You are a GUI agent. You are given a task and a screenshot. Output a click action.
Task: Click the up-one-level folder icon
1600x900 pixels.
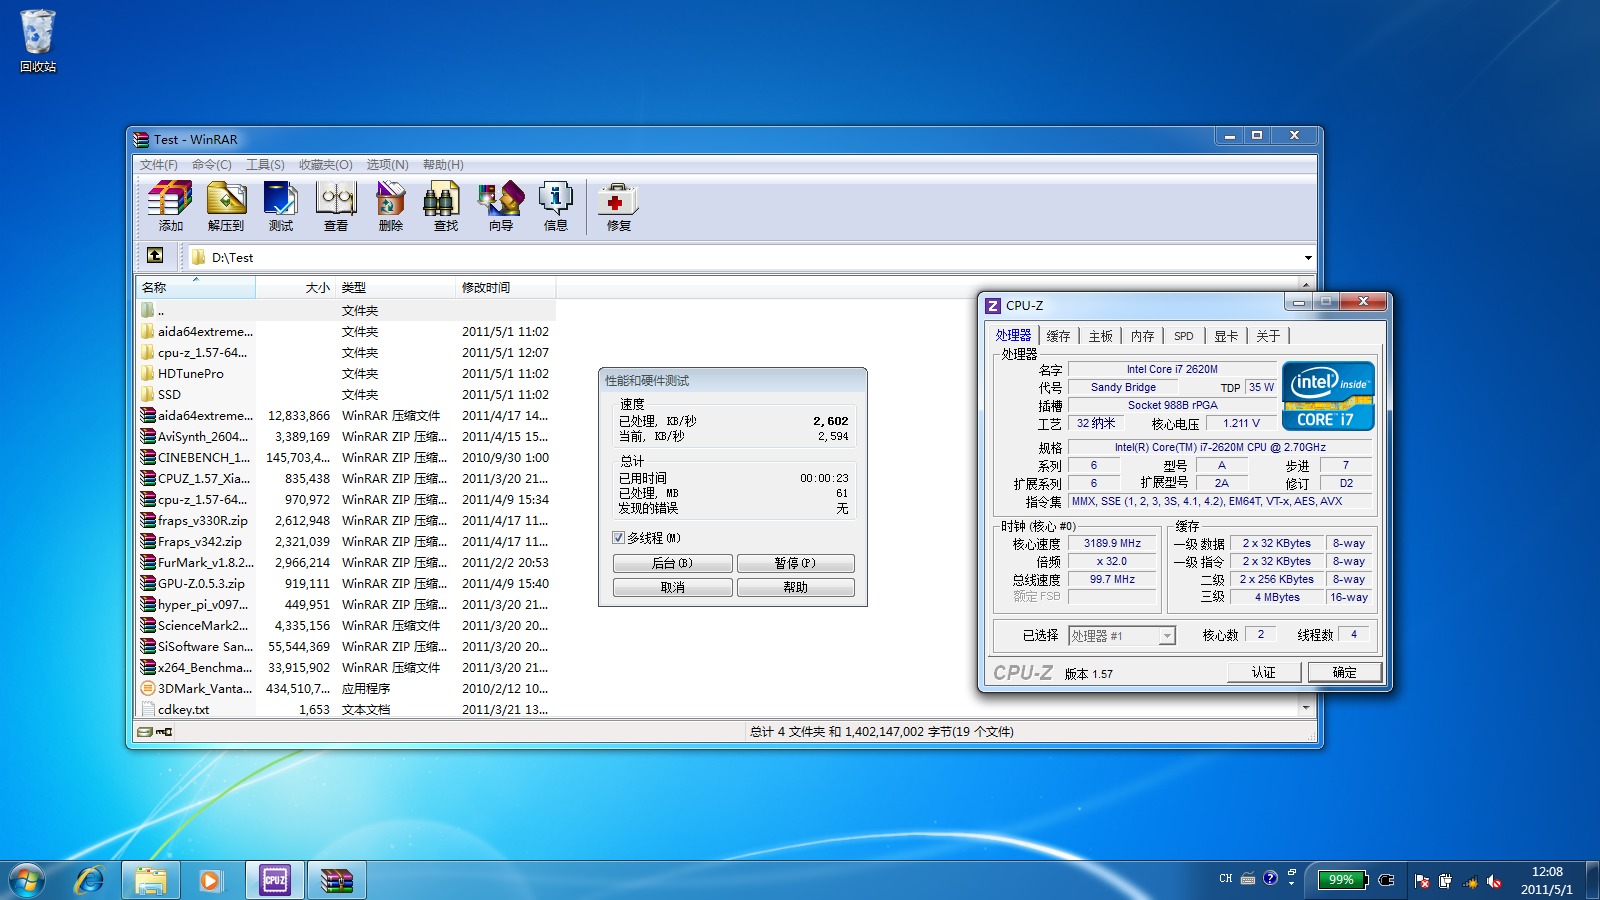[155, 256]
